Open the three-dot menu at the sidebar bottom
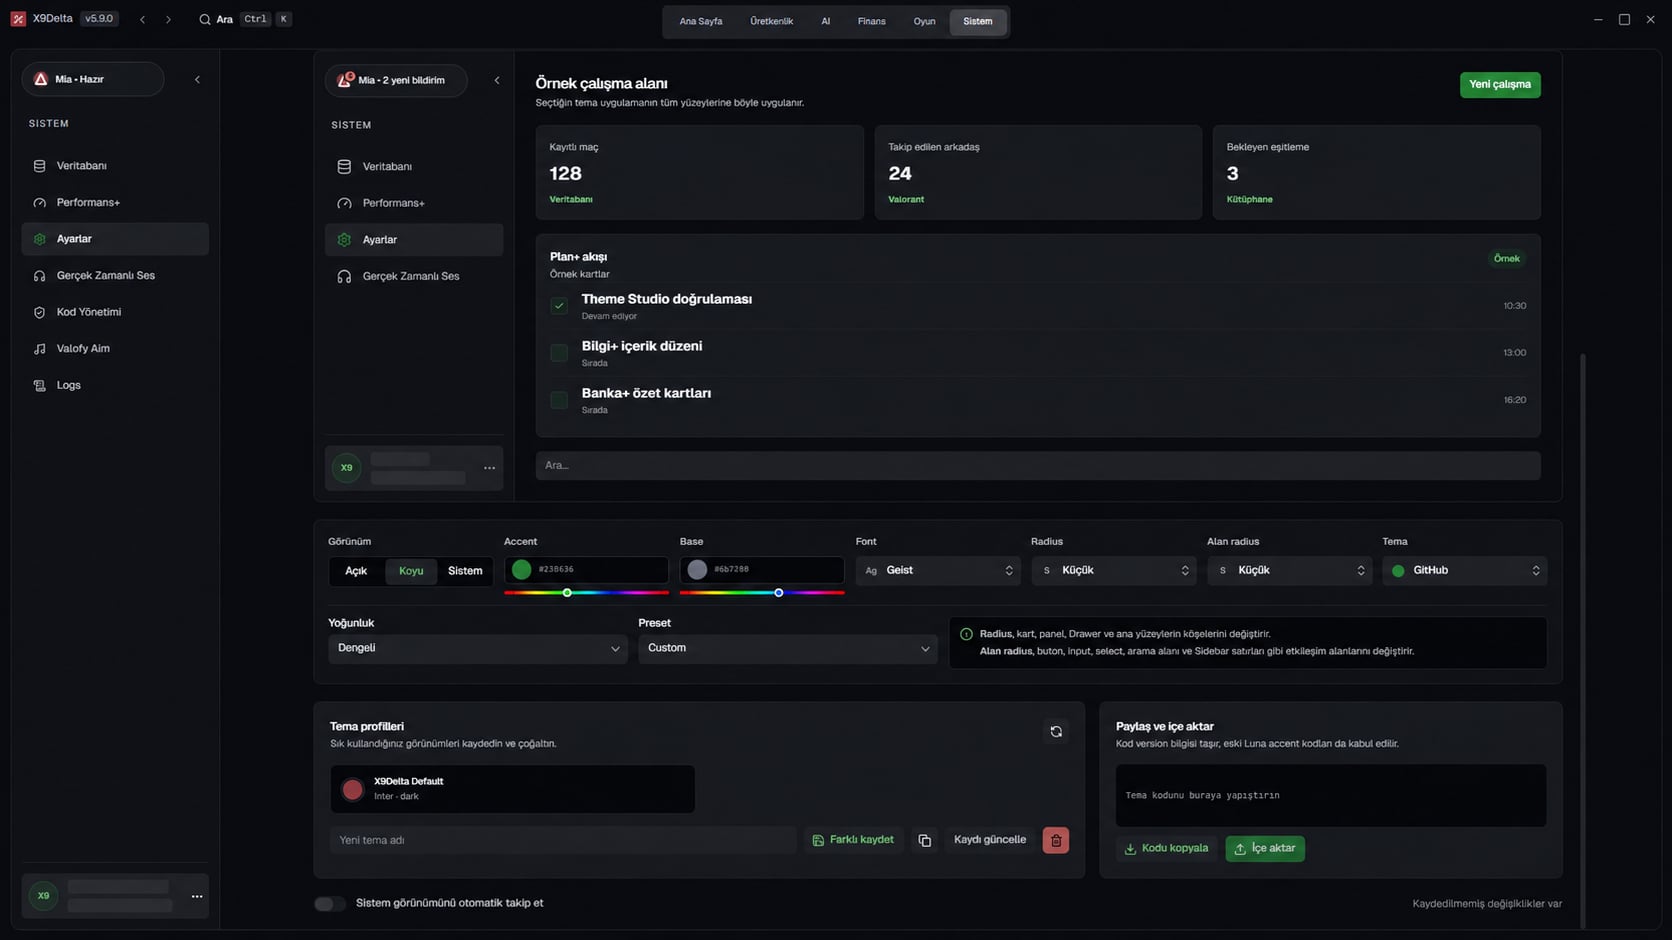 (197, 896)
